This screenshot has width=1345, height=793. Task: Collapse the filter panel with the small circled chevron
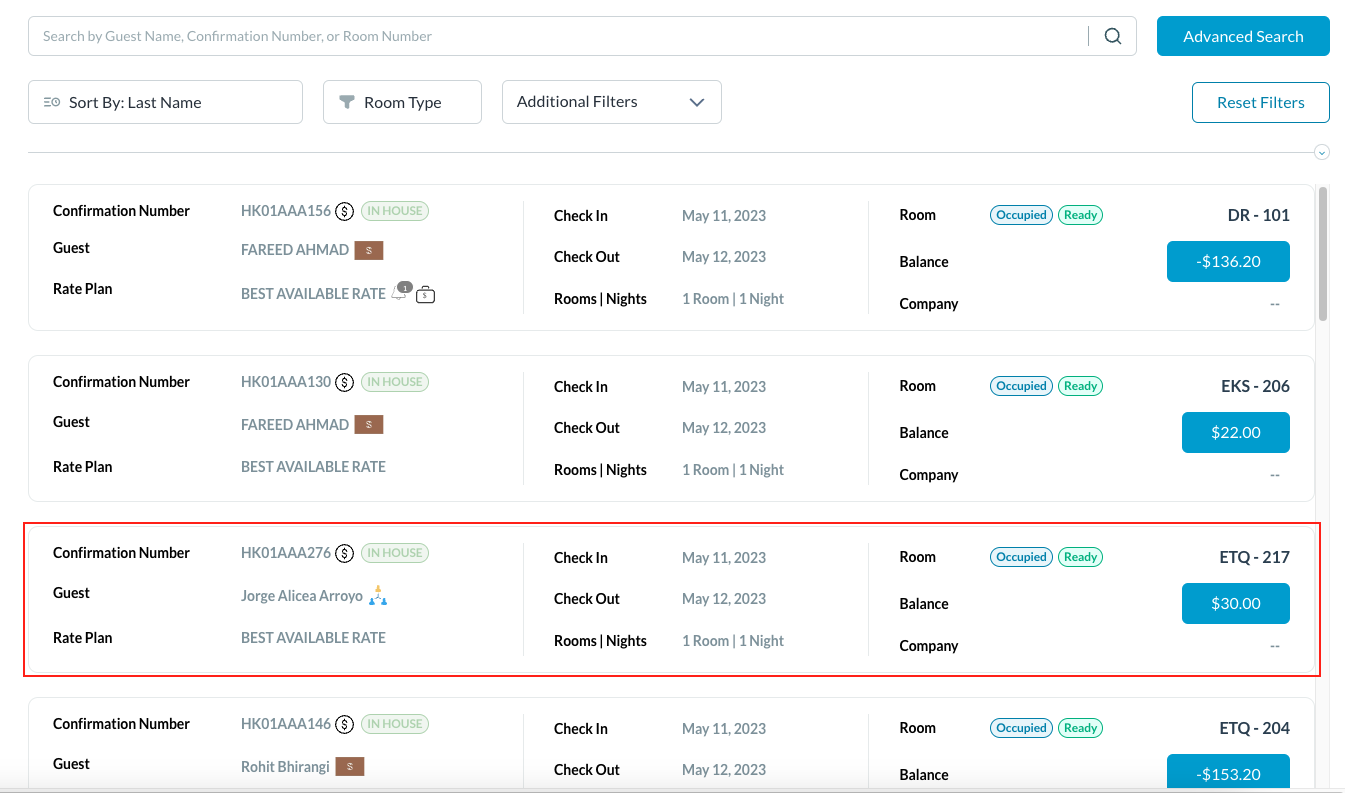1322,152
